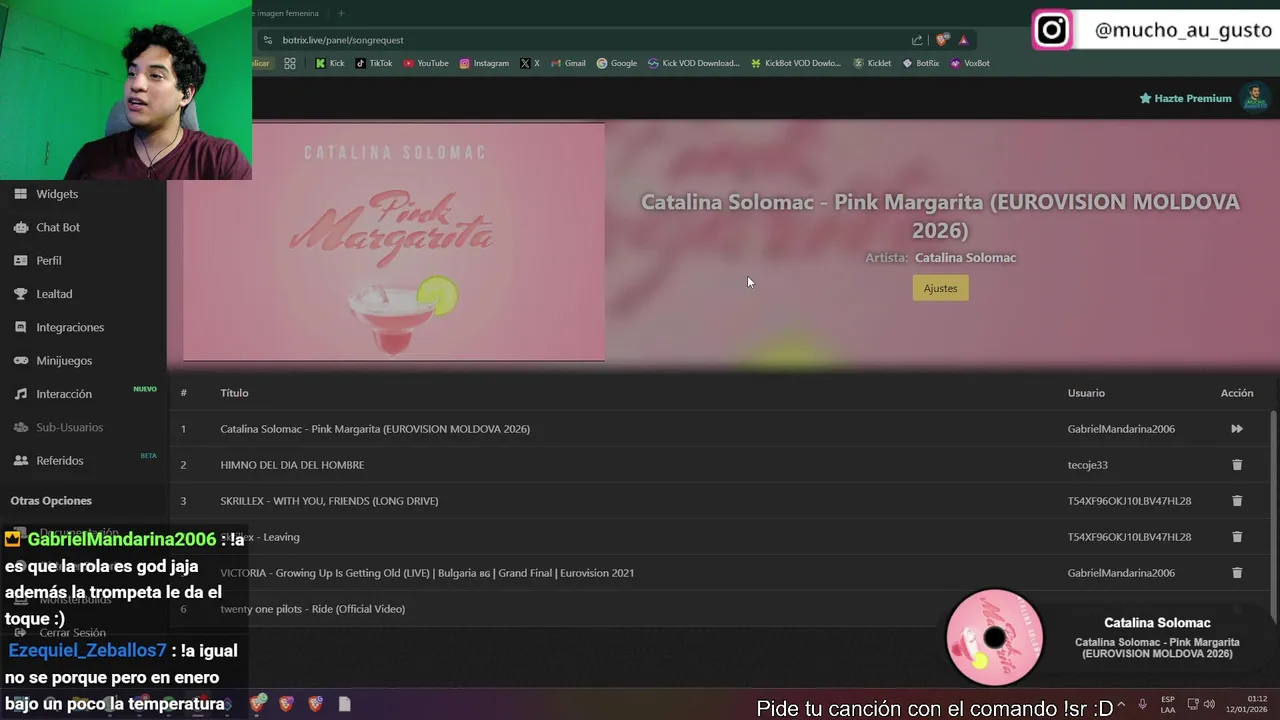Click Usuario column header
Viewport: 1280px width, 720px height.
point(1086,393)
